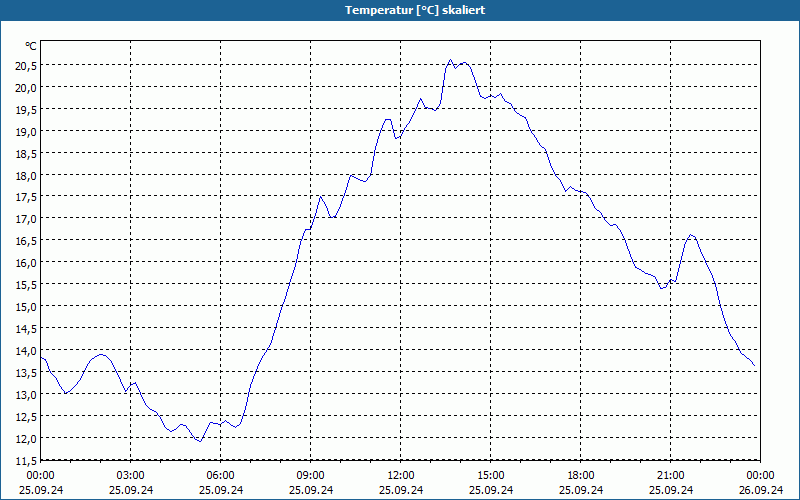Viewport: 800px width, 500px height.
Task: Click the 18,0 y-axis label
Action: pyautogui.click(x=27, y=176)
